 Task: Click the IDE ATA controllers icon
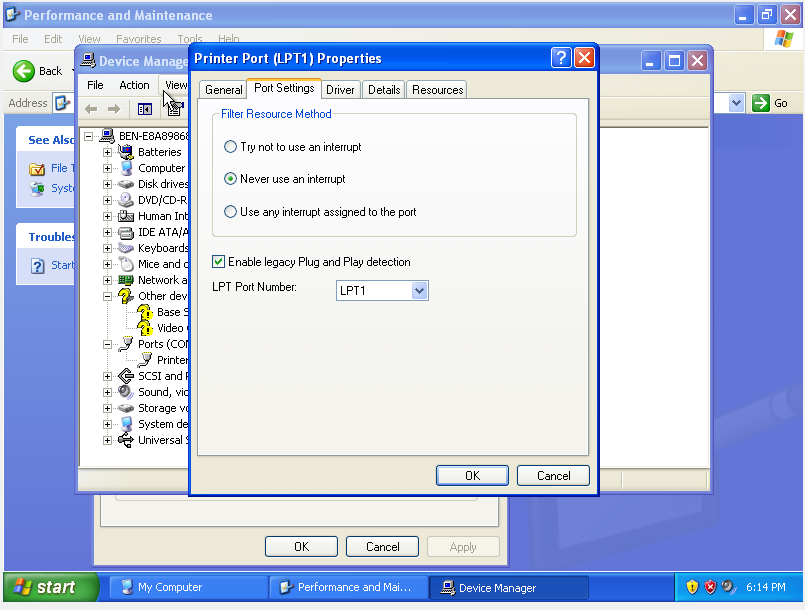pyautogui.click(x=126, y=232)
